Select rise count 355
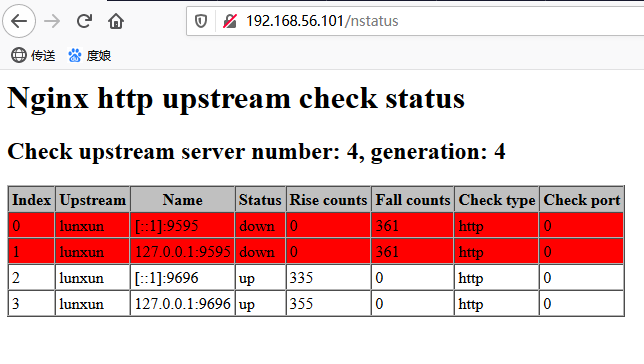 pyautogui.click(x=328, y=304)
